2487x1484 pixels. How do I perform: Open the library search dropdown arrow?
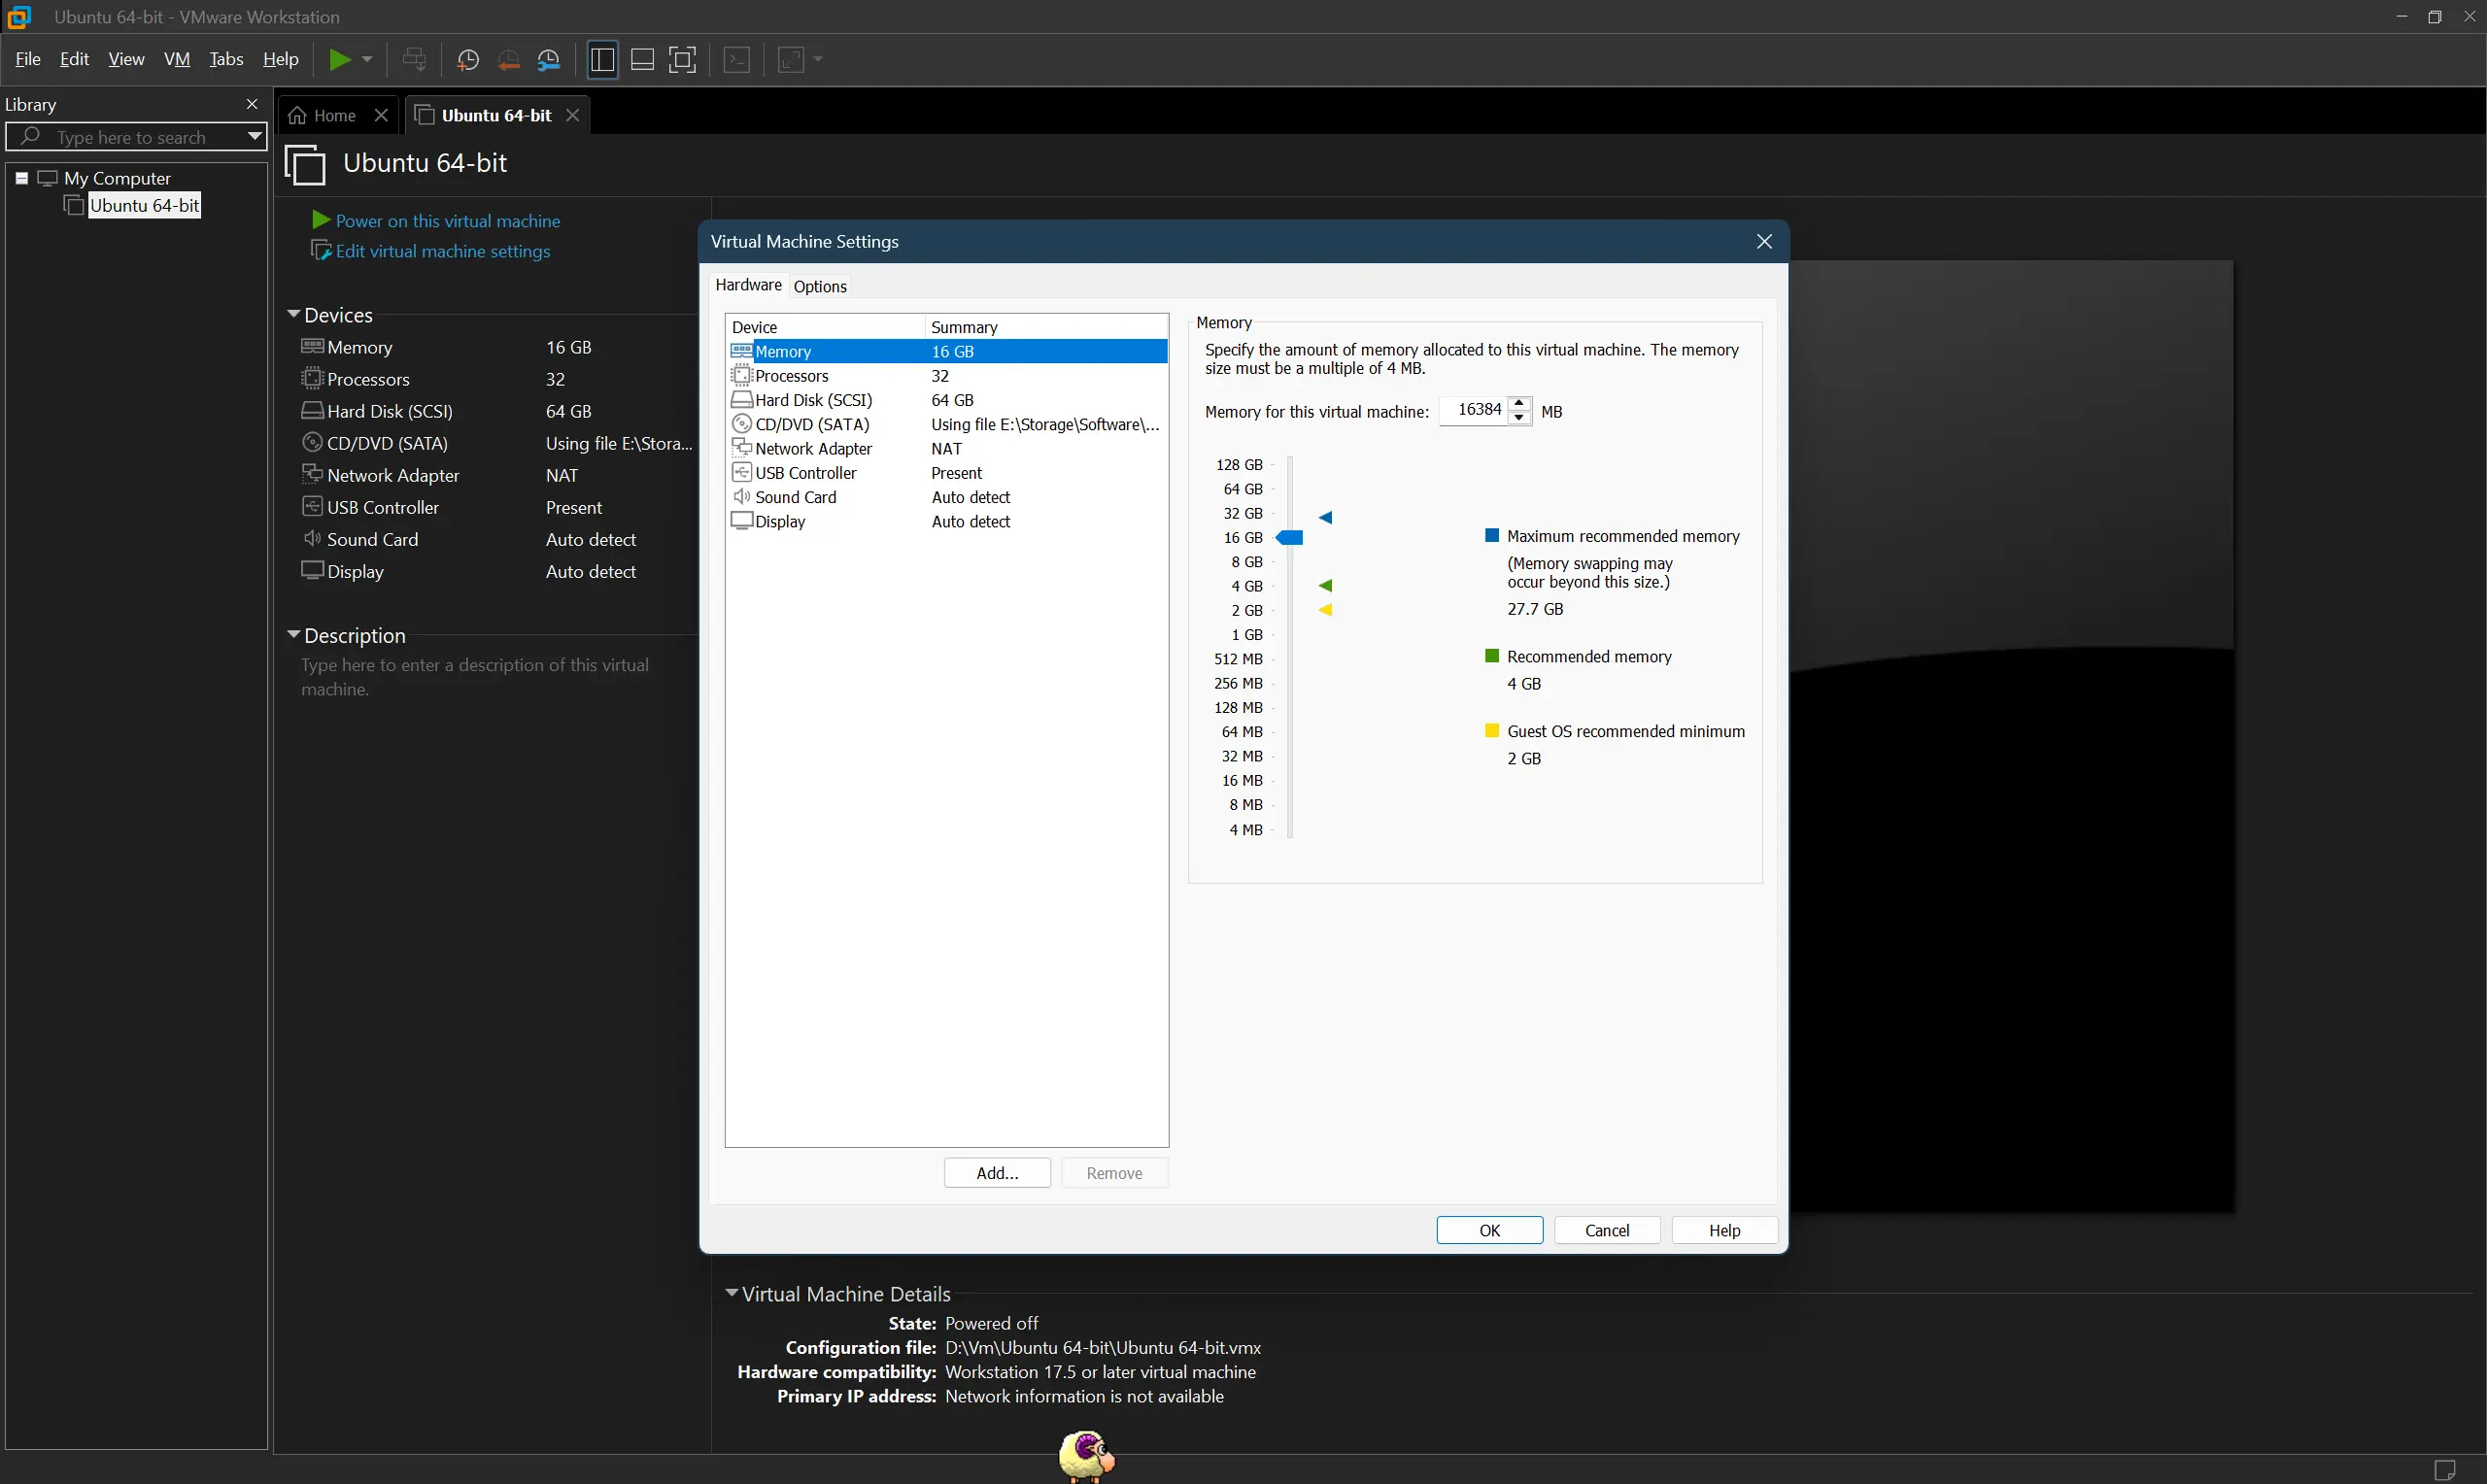254,137
